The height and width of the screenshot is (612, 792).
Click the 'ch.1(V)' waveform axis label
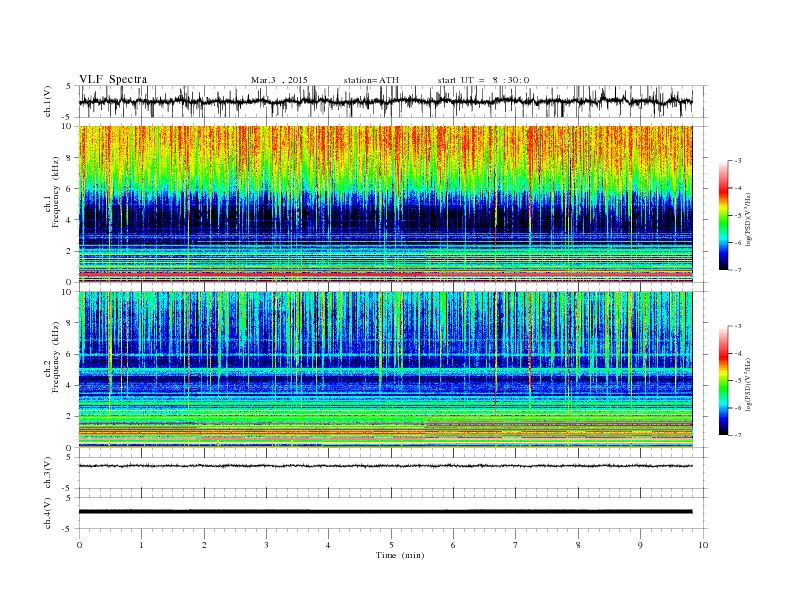[x=48, y=101]
